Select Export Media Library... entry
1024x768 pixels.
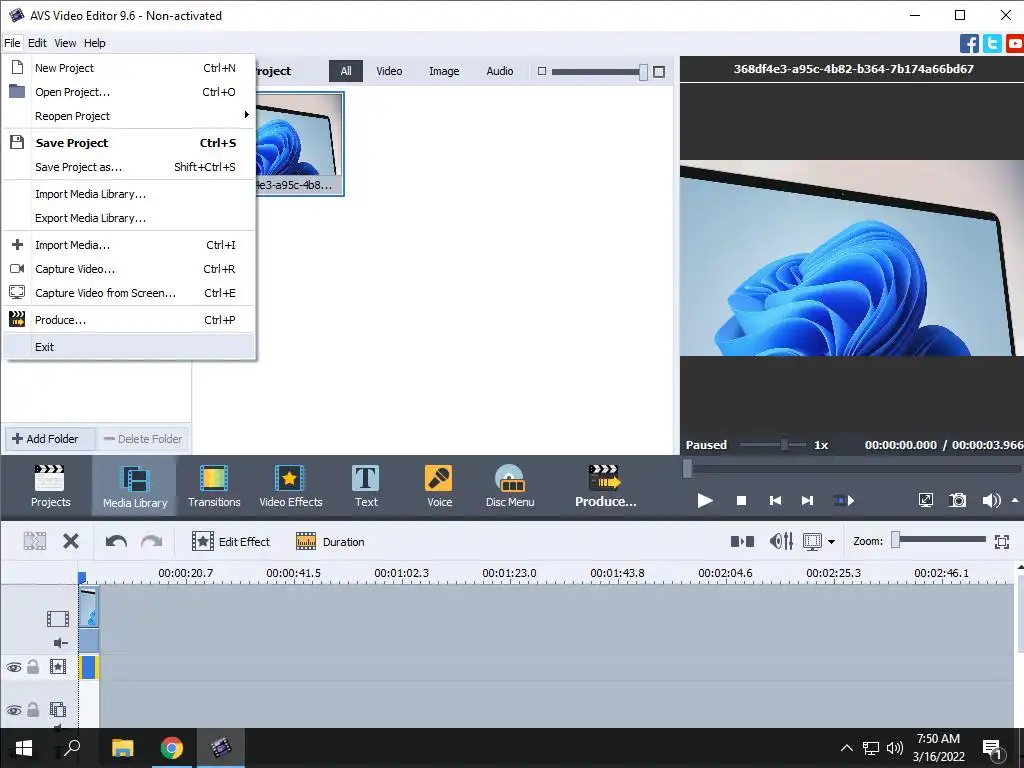tap(129, 218)
